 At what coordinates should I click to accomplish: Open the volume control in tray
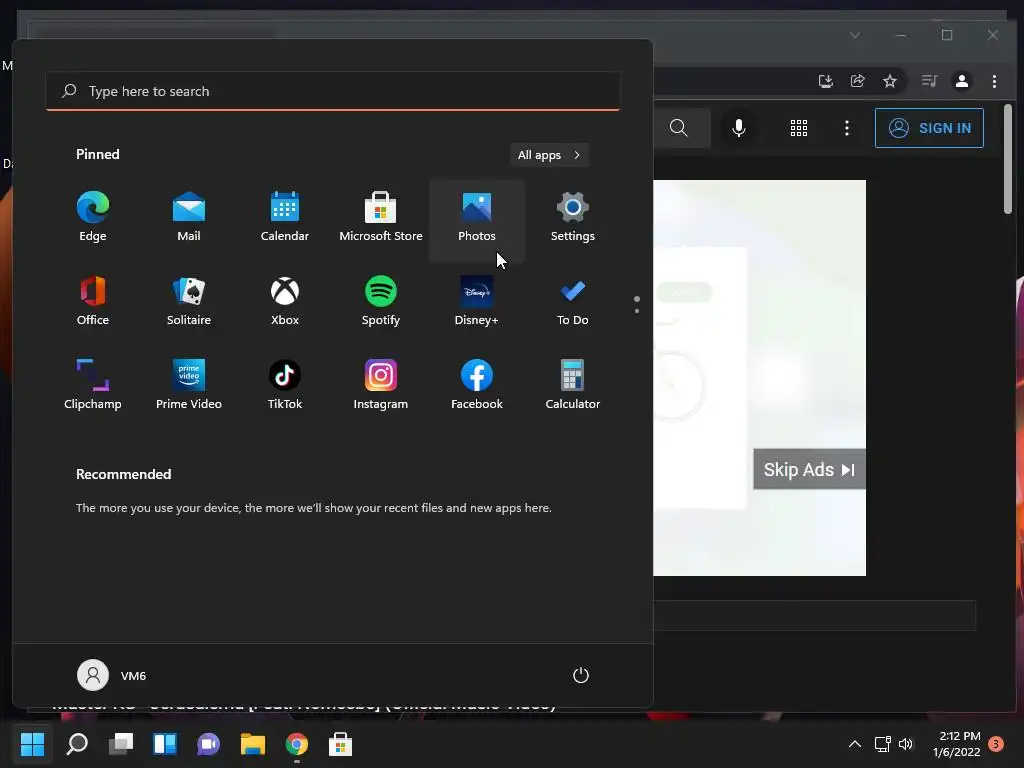point(906,744)
